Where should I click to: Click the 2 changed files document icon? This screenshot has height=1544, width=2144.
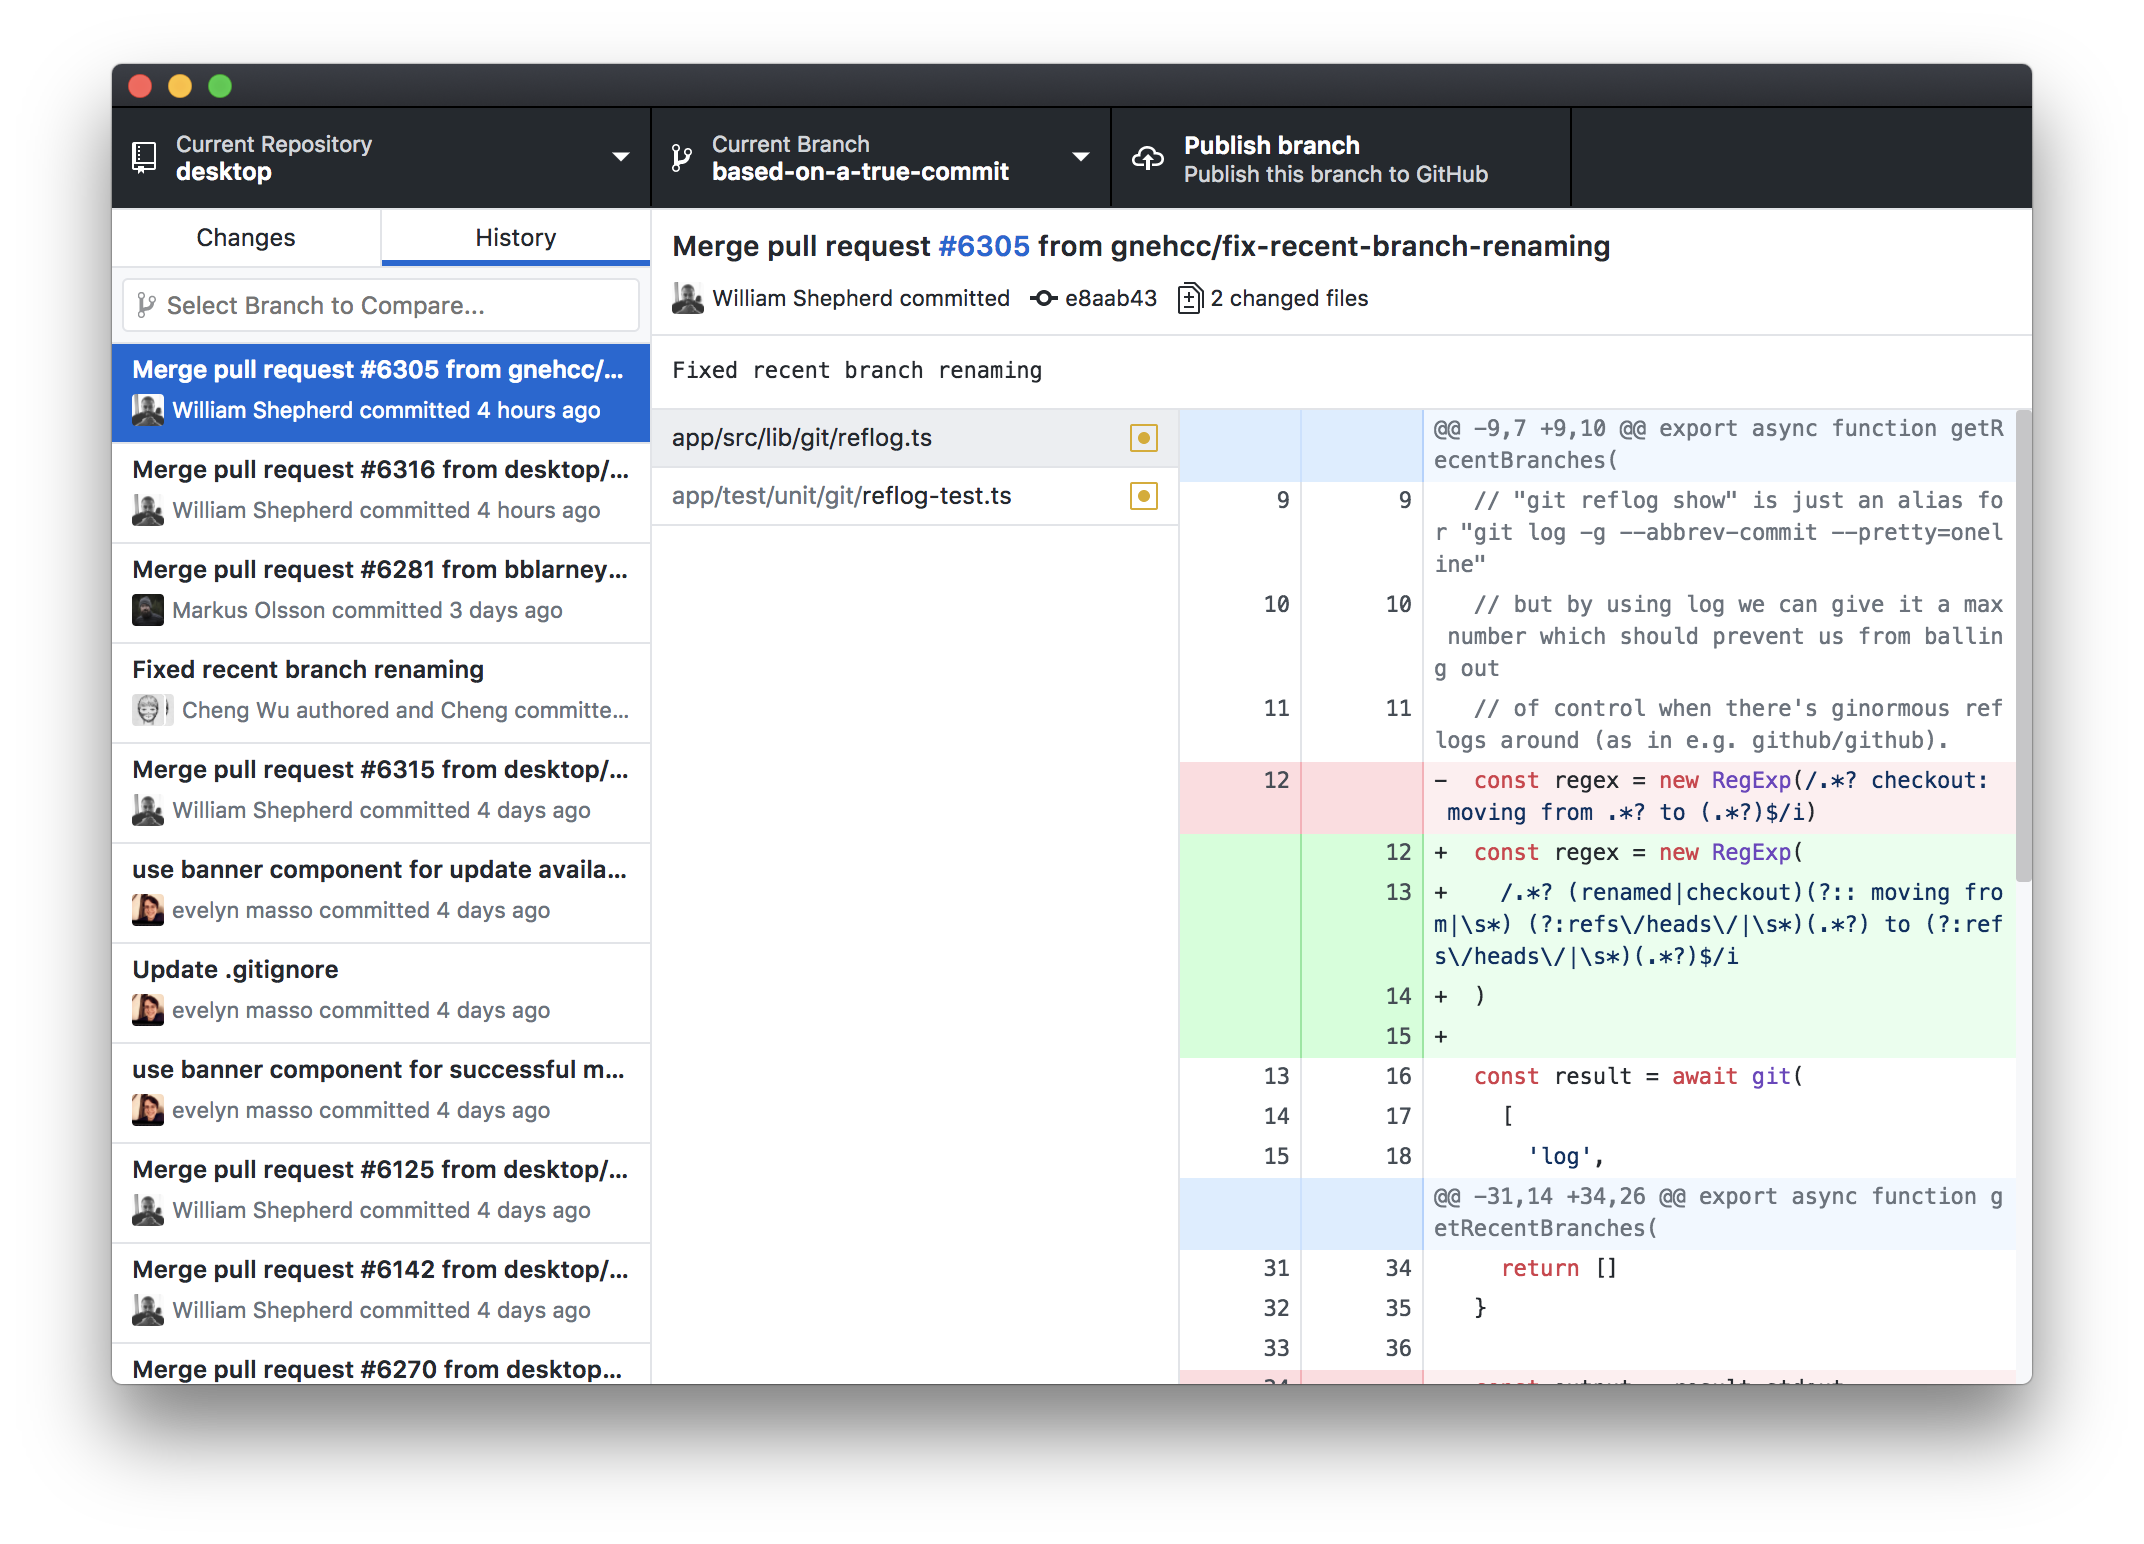(x=1189, y=298)
